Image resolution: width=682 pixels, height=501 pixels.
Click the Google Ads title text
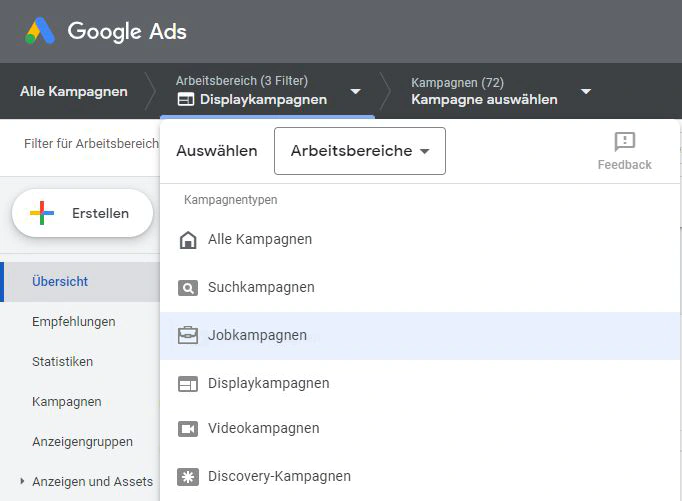click(127, 31)
